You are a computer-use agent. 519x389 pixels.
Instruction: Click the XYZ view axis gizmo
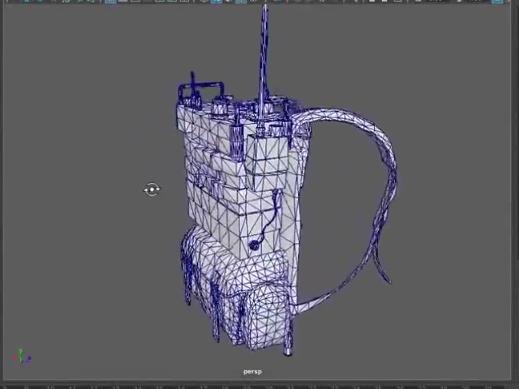[x=21, y=357]
